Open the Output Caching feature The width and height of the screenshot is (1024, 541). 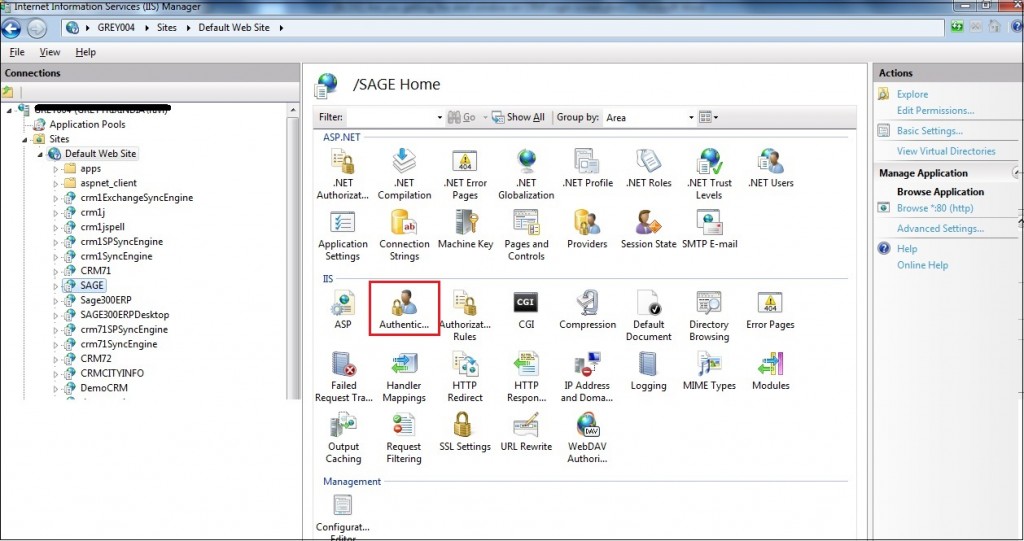click(343, 438)
